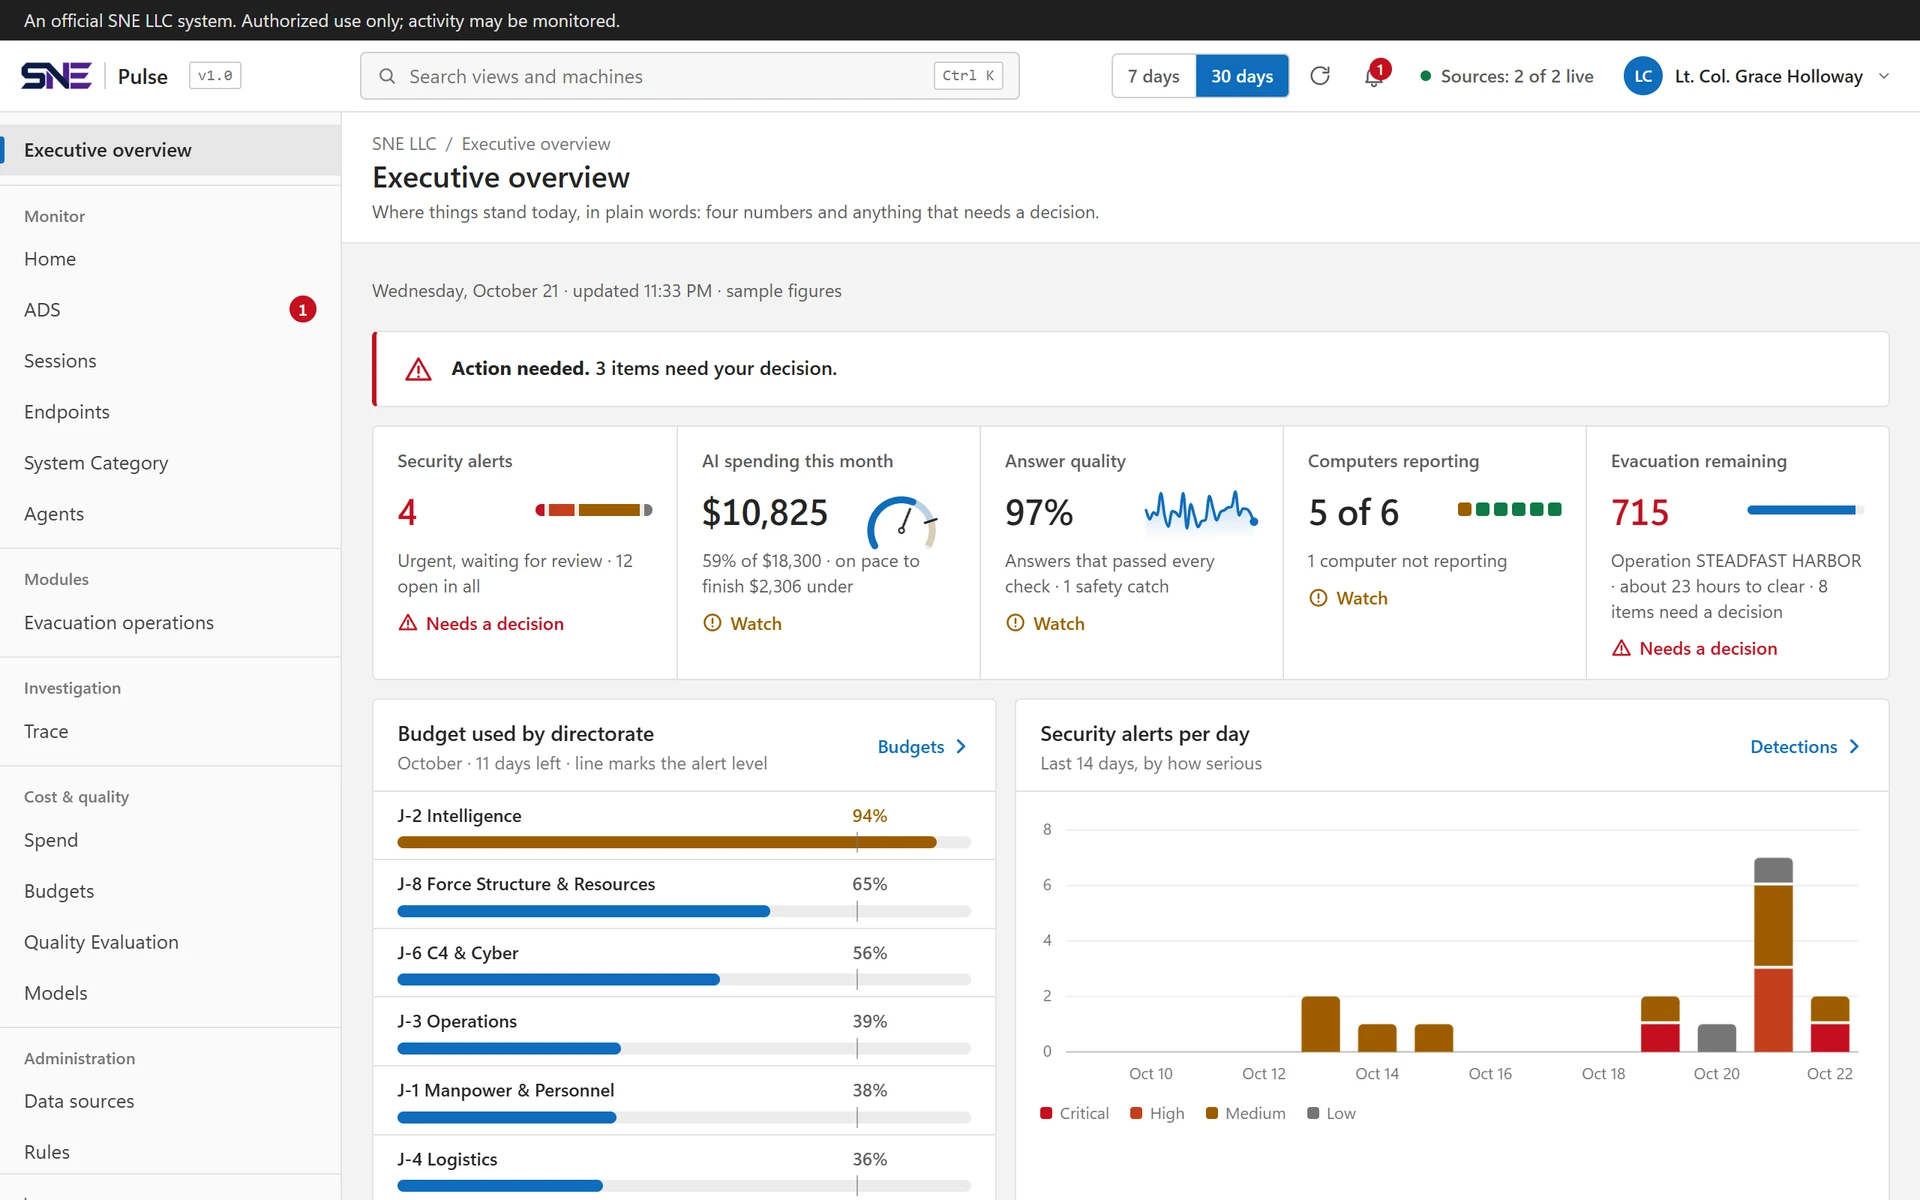Open the notifications bell
This screenshot has width=1920, height=1200.
tap(1374, 76)
